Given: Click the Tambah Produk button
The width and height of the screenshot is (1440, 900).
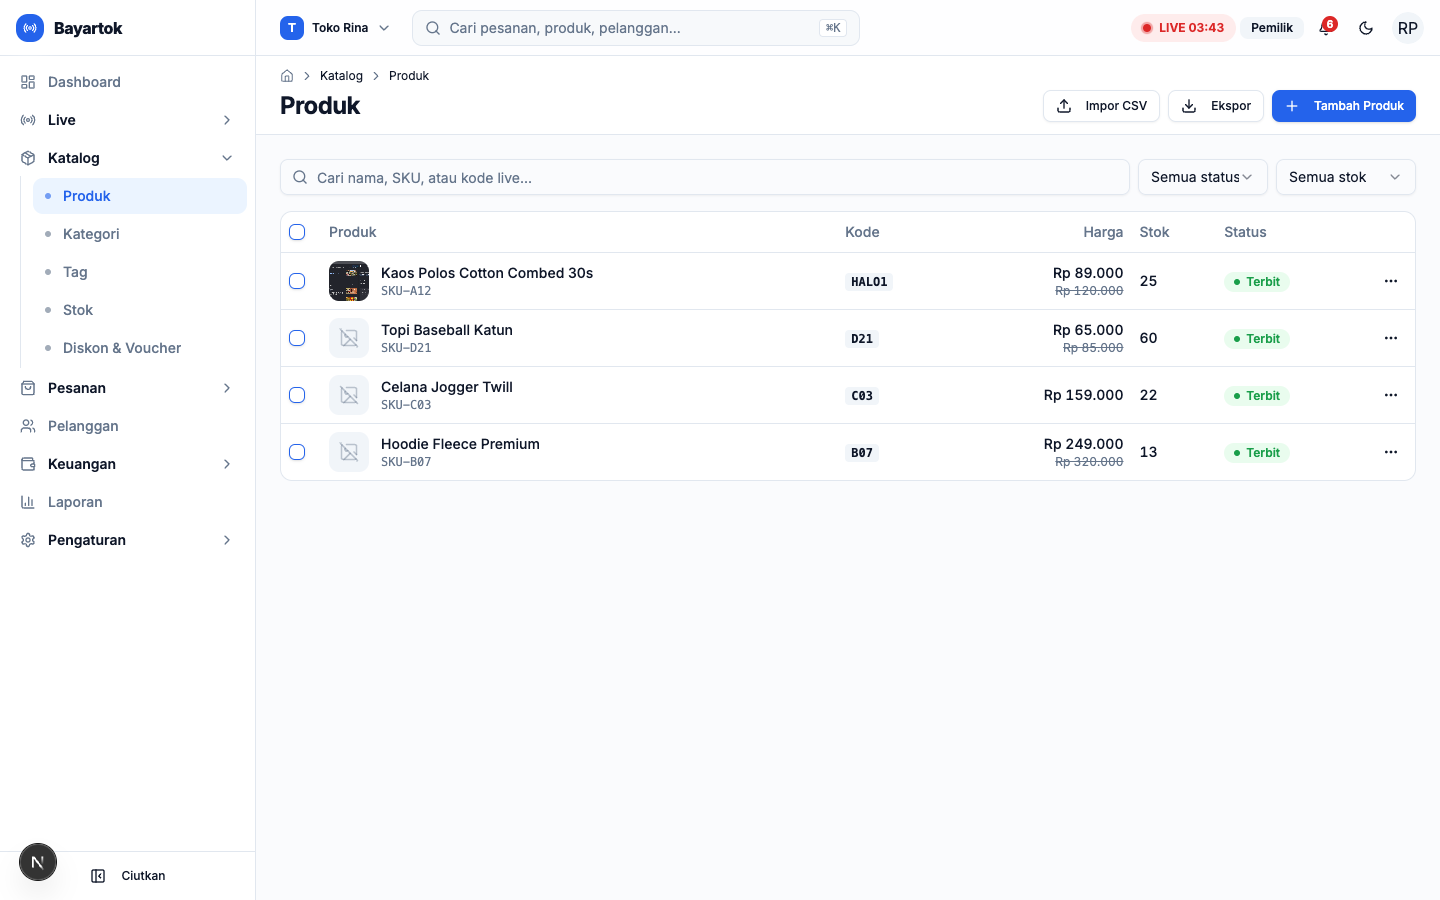Looking at the screenshot, I should 1343,106.
